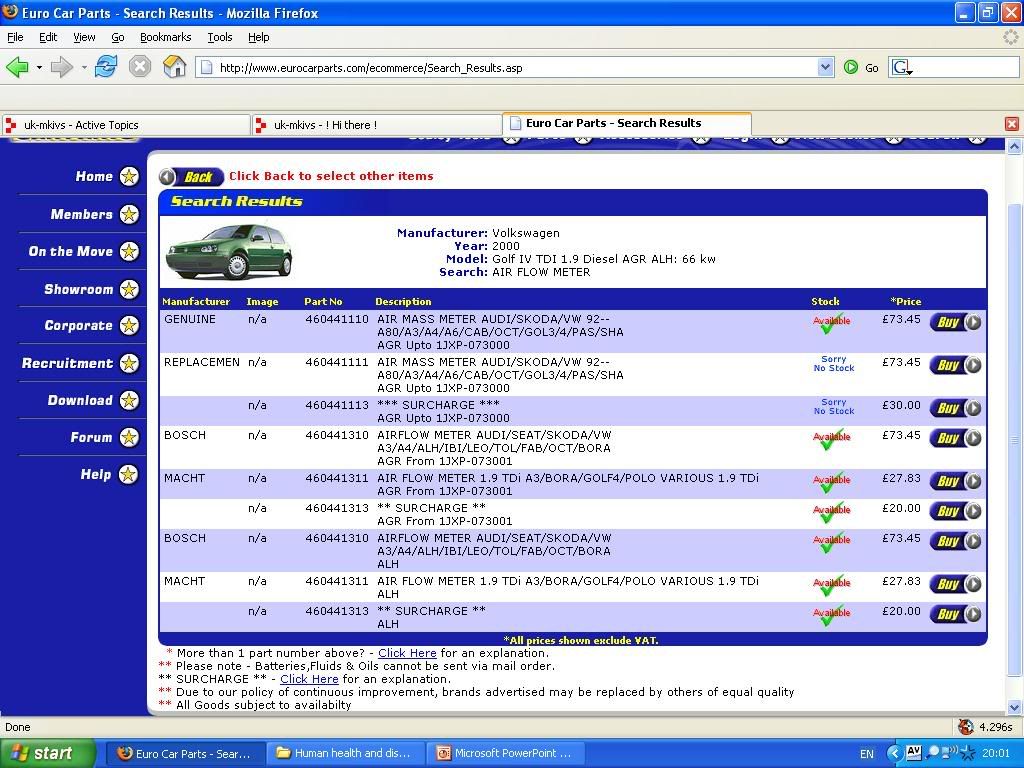Click the page scrollbar up arrow
This screenshot has width=1024, height=768.
click(1014, 147)
